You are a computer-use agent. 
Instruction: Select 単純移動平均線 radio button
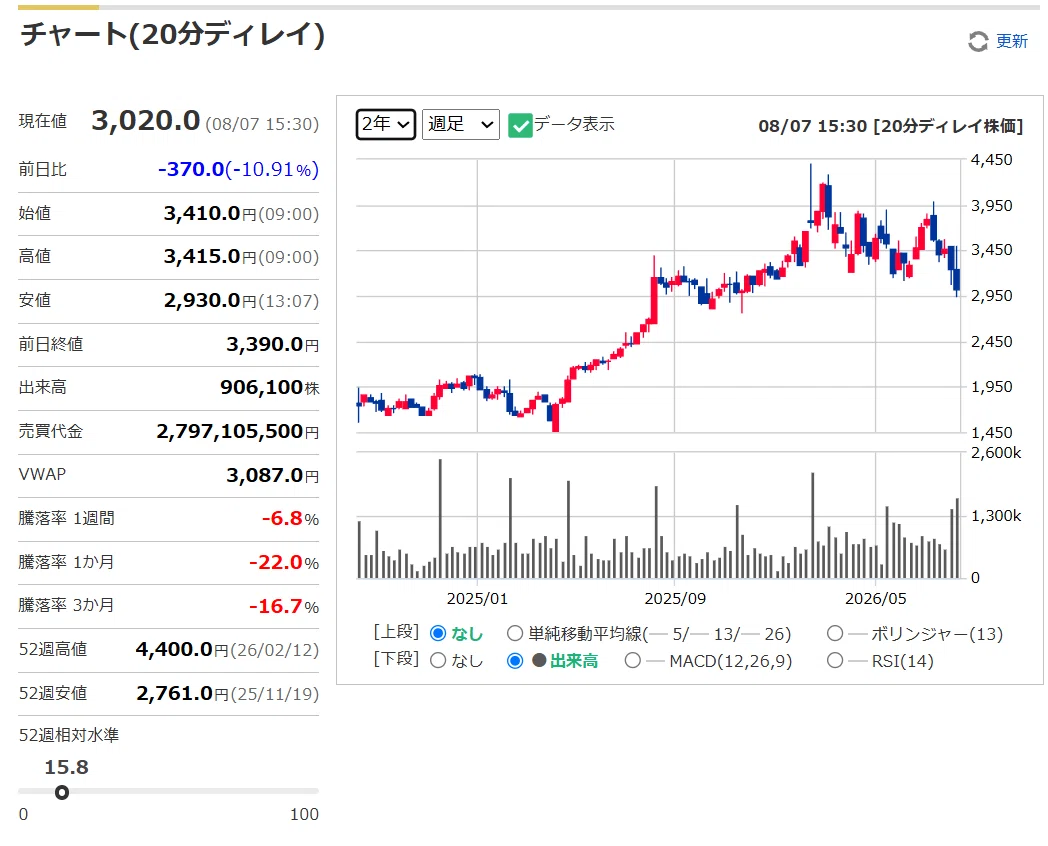tap(515, 633)
